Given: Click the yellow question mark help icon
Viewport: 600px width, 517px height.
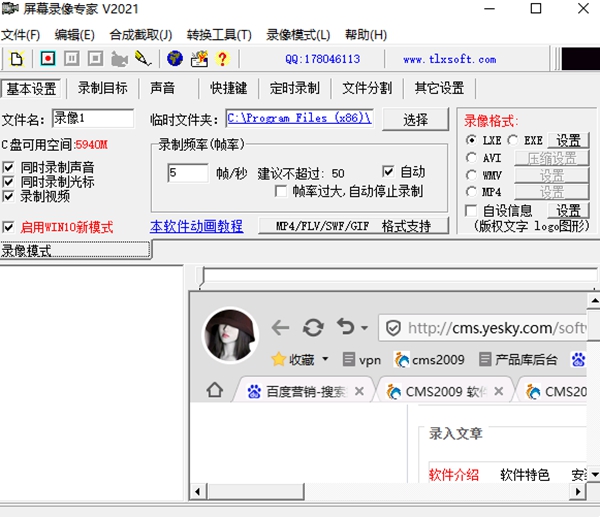Looking at the screenshot, I should coord(222,59).
